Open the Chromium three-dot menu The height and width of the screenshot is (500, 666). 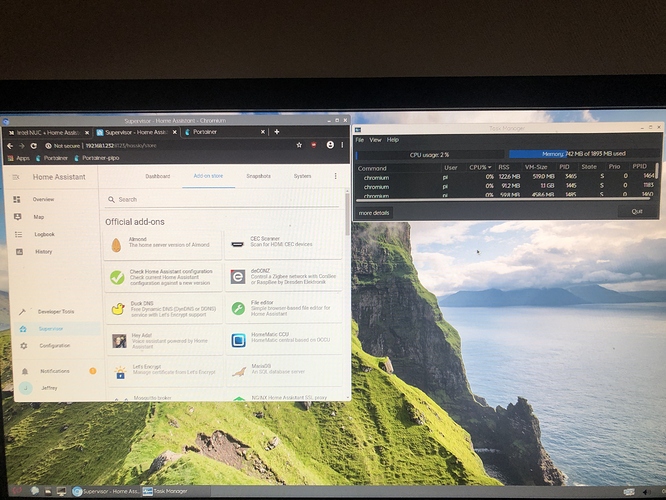click(342, 145)
